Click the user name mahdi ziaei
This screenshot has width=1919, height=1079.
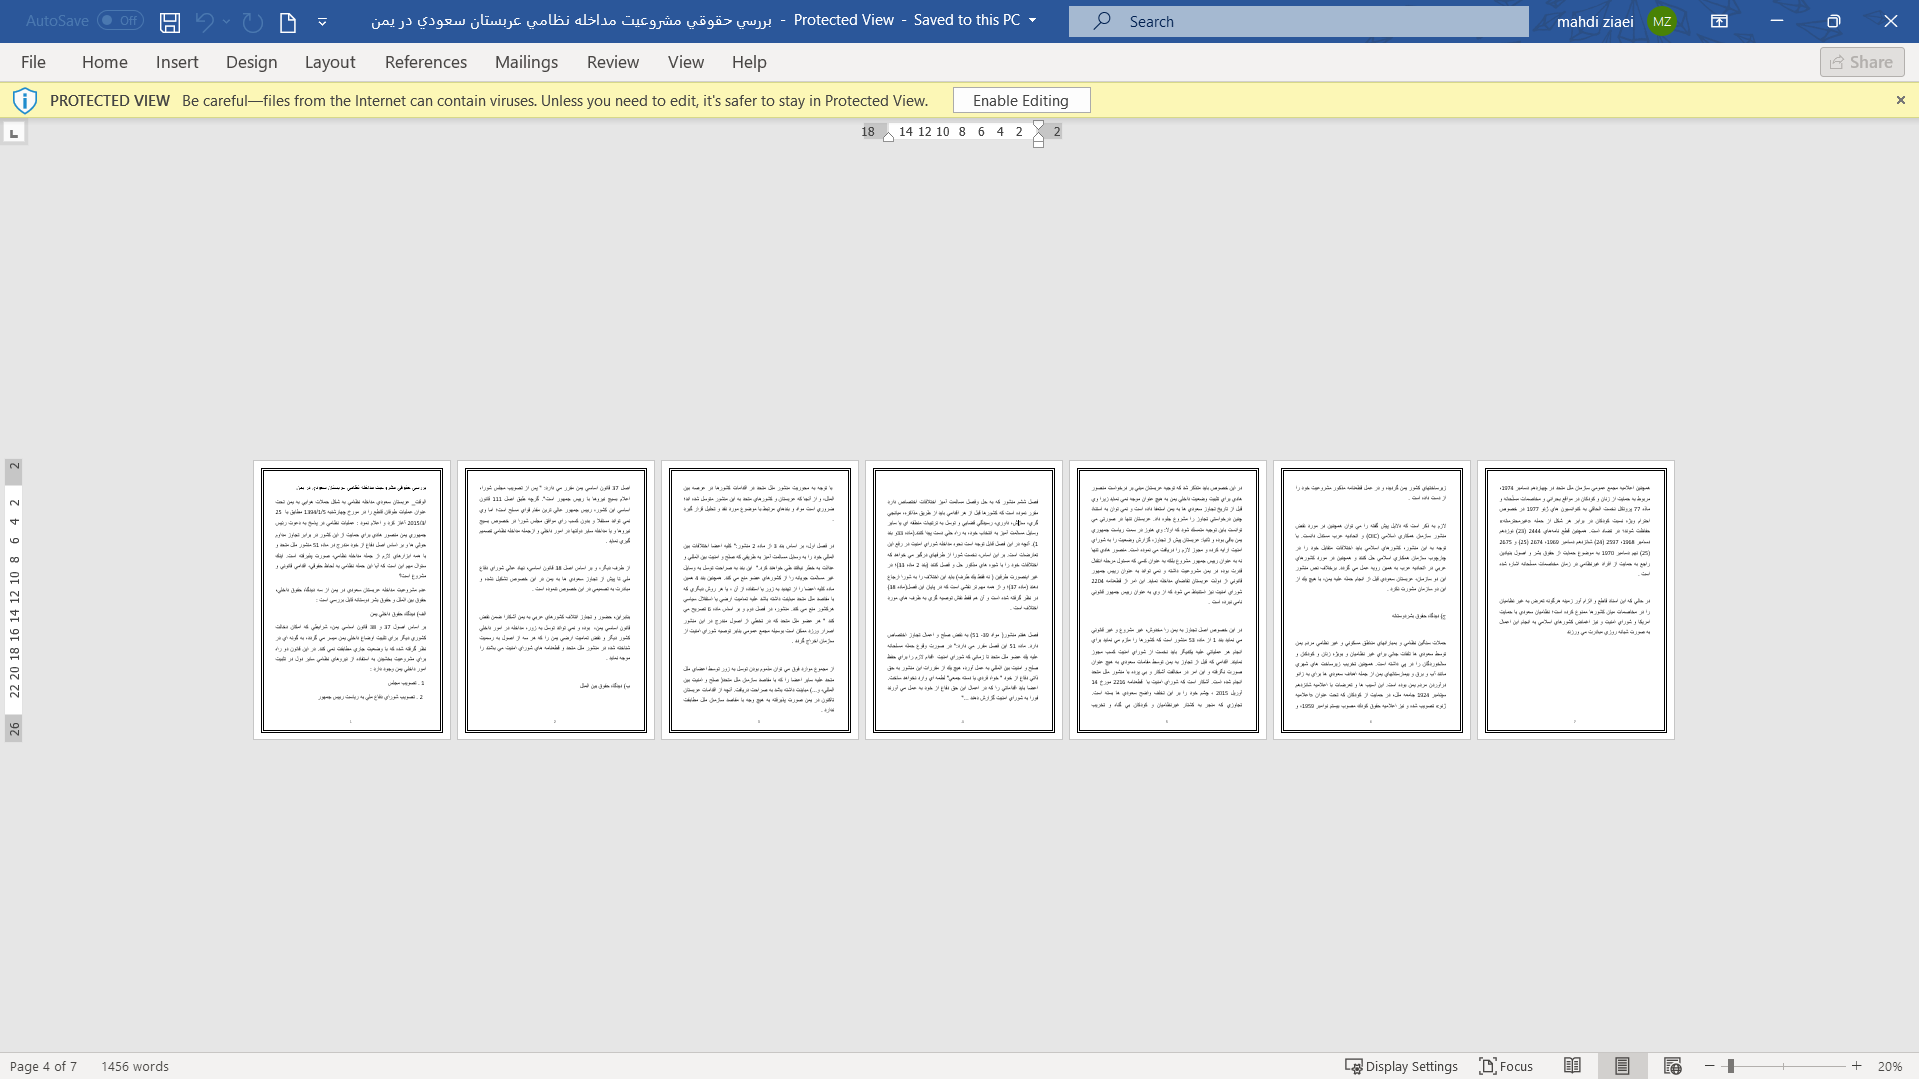[x=1595, y=21]
